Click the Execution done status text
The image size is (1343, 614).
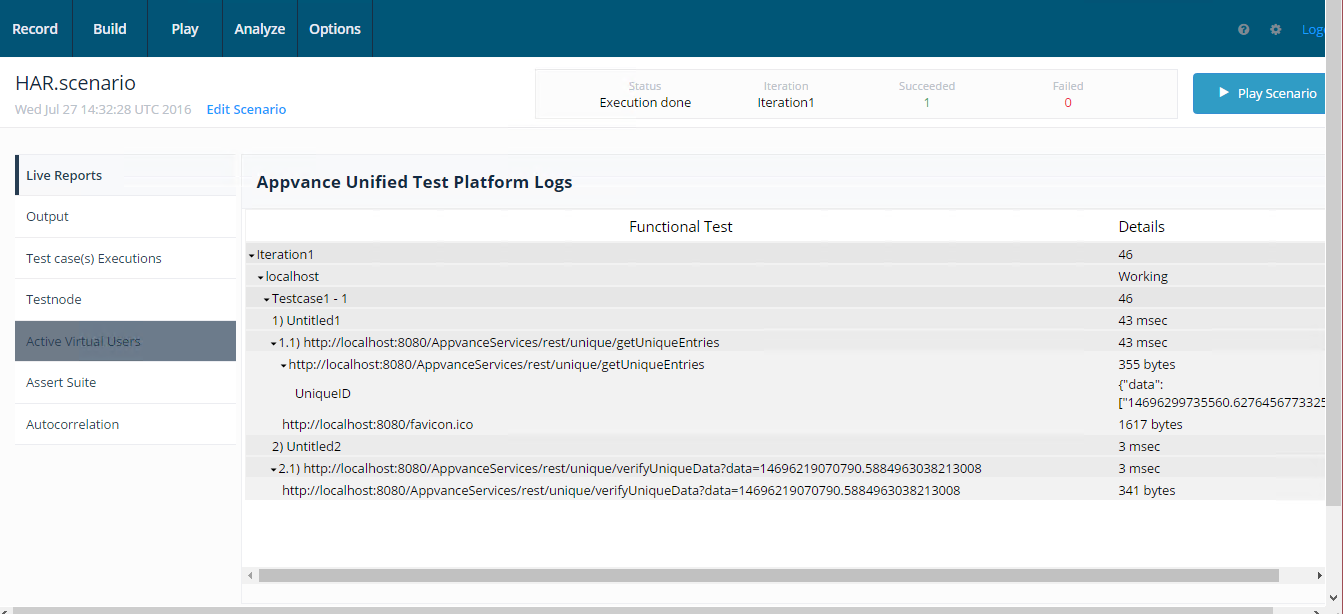[645, 103]
